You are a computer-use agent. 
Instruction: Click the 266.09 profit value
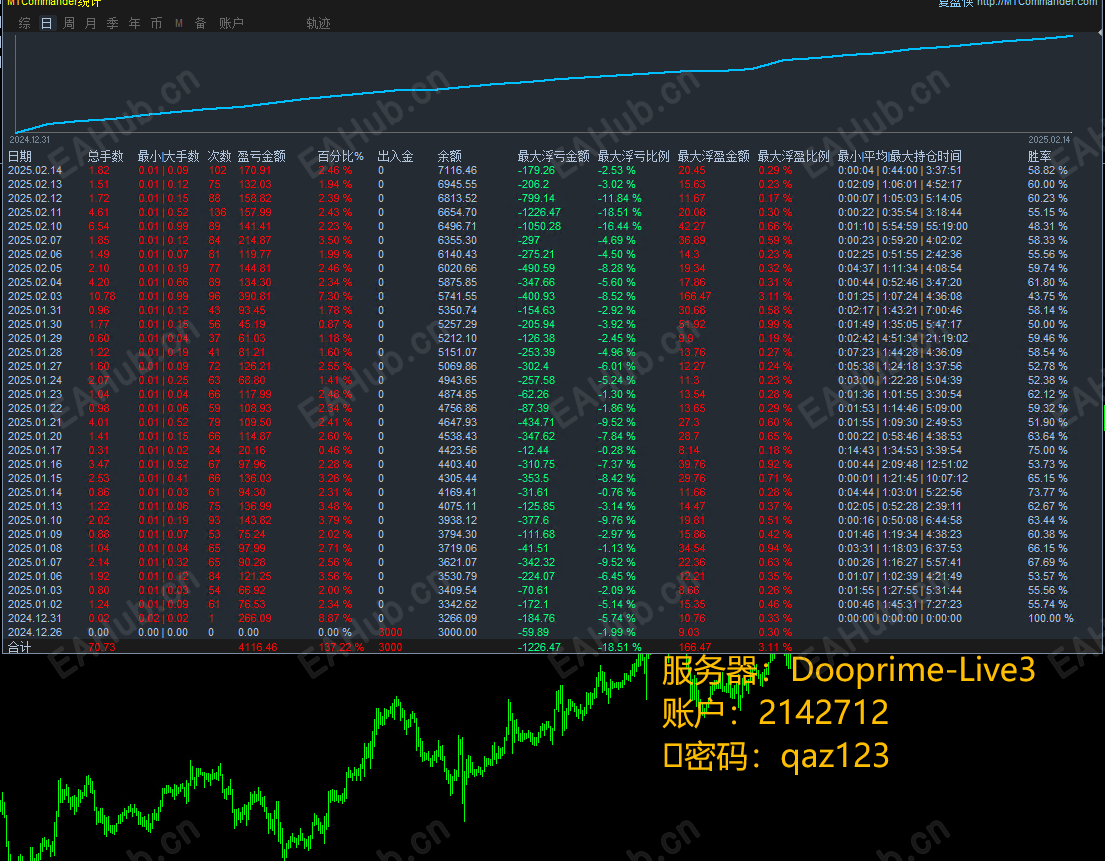click(255, 618)
